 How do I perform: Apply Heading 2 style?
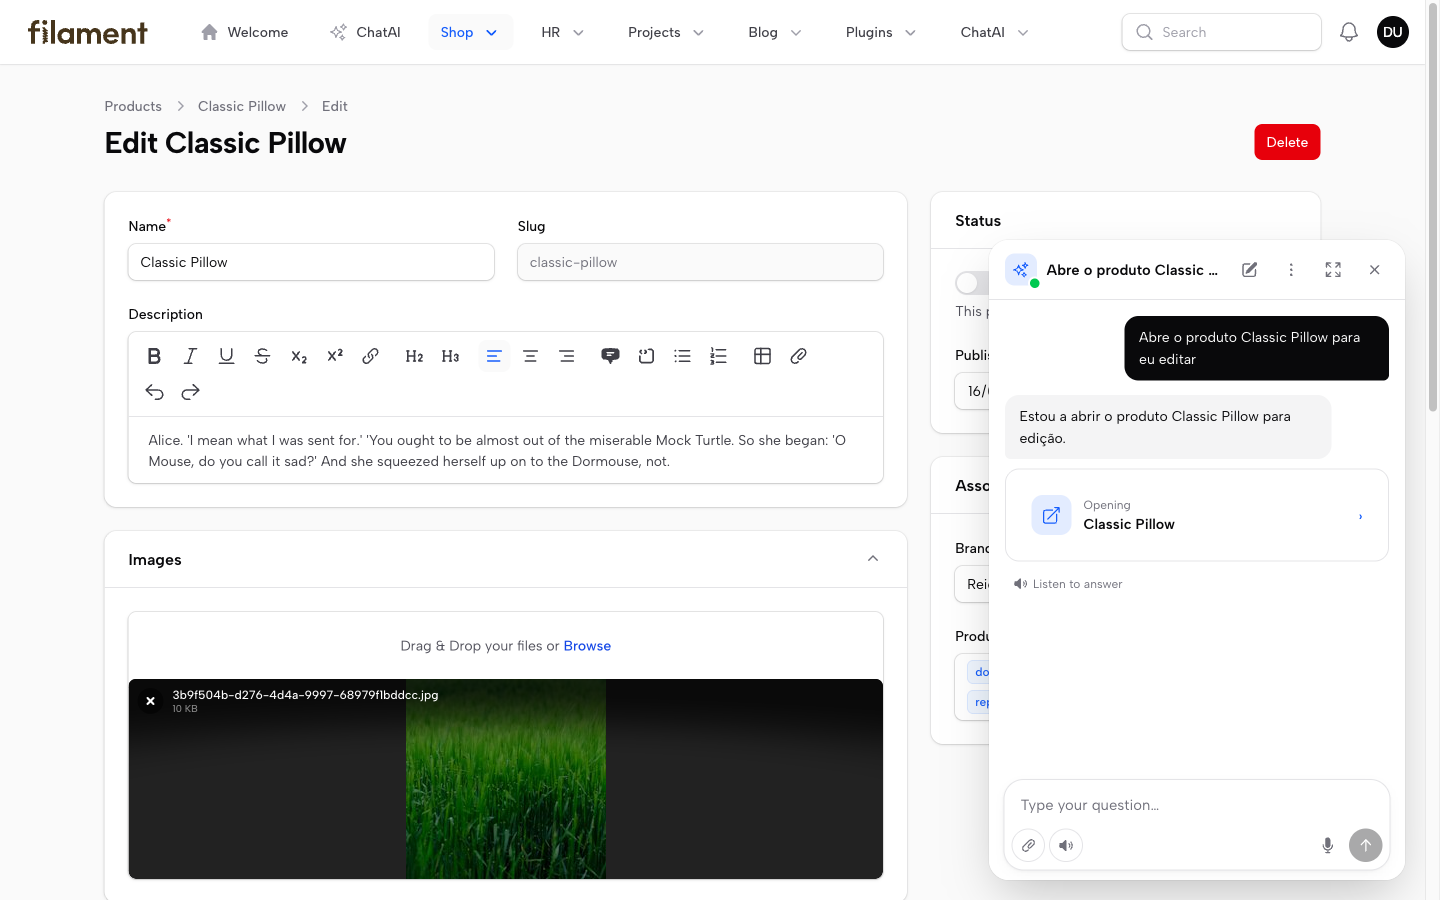click(x=414, y=356)
